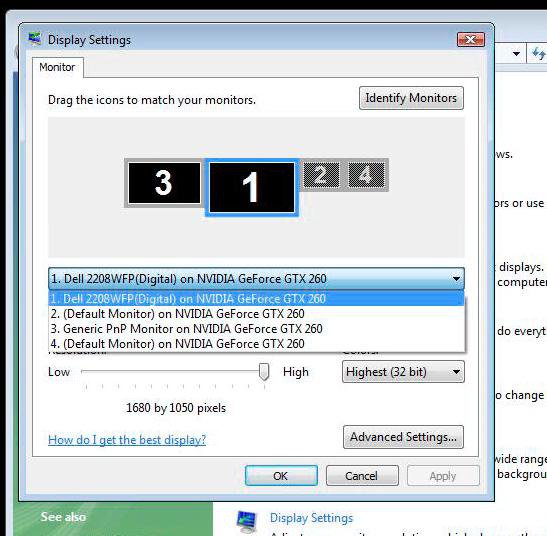Click the Cancel button
This screenshot has height=536, width=547.
coord(362,476)
